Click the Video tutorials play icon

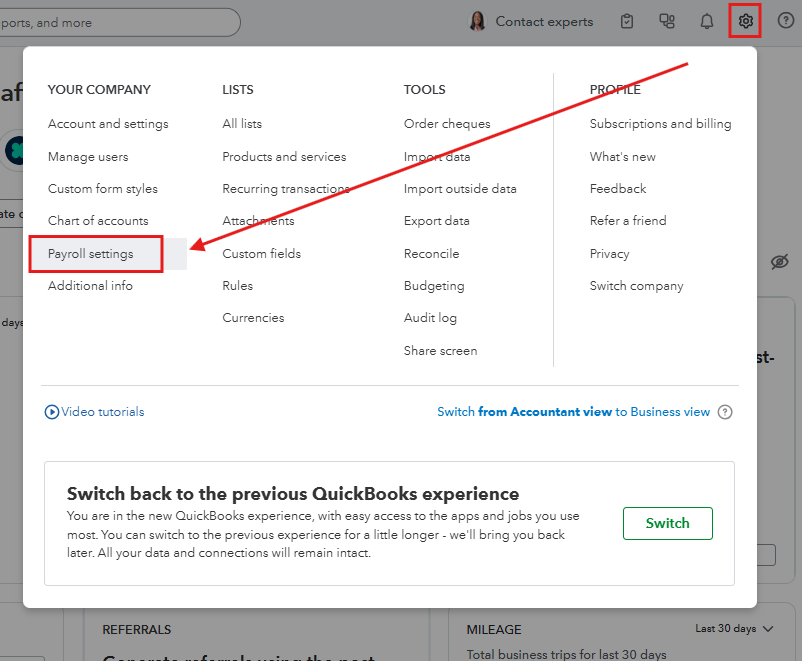pyautogui.click(x=52, y=412)
